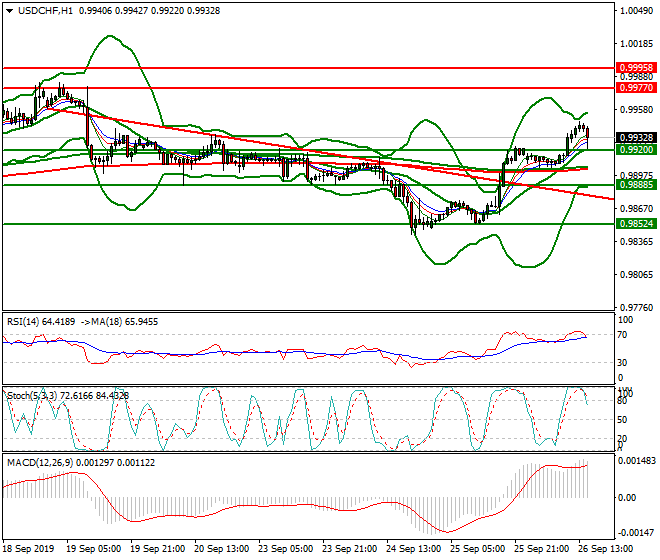This screenshot has width=660, height=560.
Task: Click the 25 Sep 21:00 time axis label
Action: pyautogui.click(x=542, y=549)
